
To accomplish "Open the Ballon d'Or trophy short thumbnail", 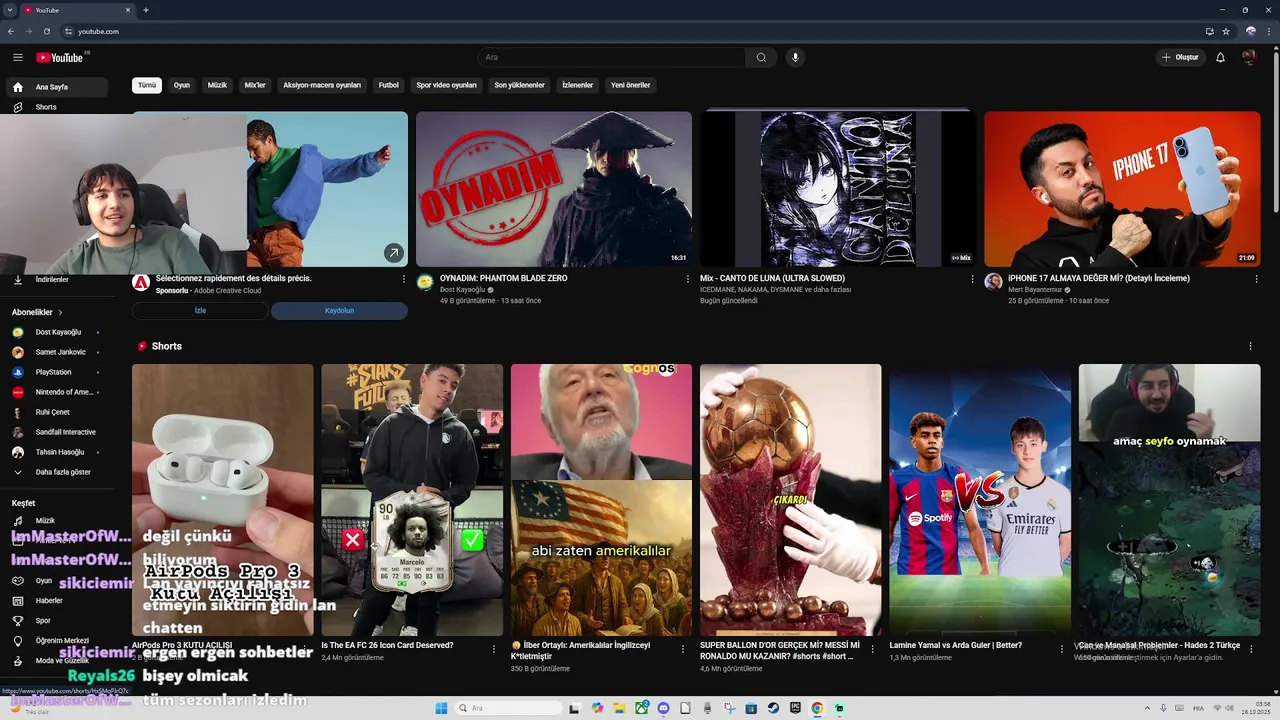I will click(790, 500).
